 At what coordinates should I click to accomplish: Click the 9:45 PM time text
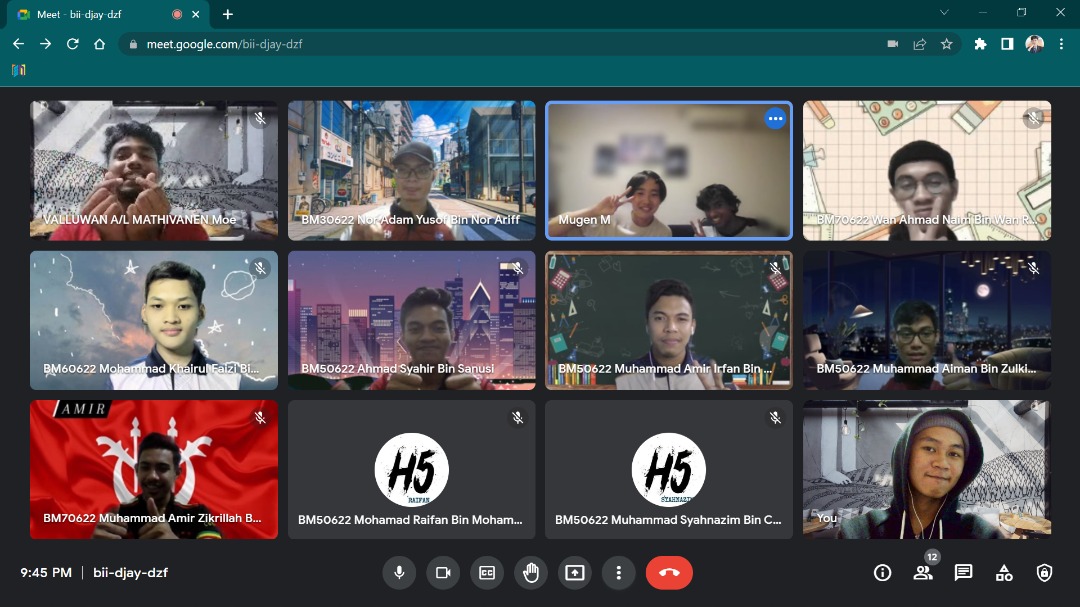coord(46,573)
